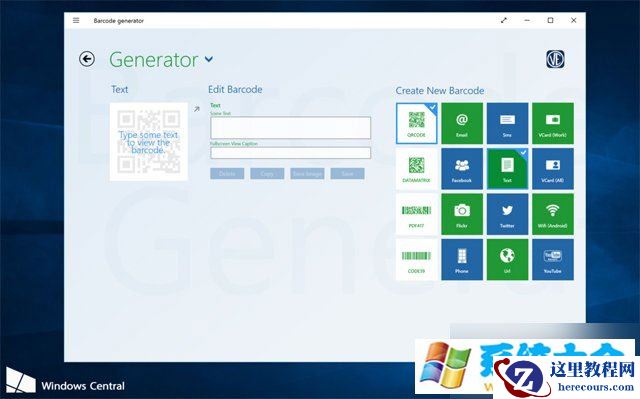Viewport: 640px width, 399px height.
Task: Choose the Wifi (Android) tile
Action: pyautogui.click(x=553, y=214)
